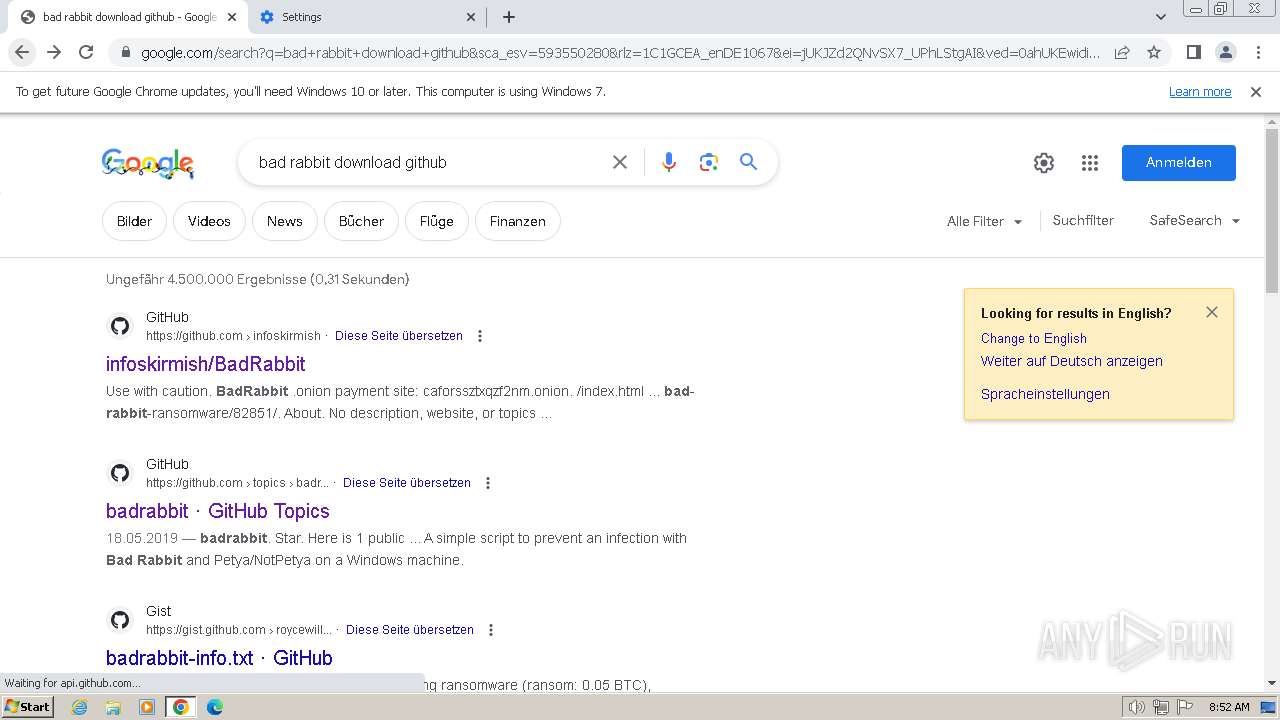
Task: Open the taskbar volume control
Action: 1137,707
